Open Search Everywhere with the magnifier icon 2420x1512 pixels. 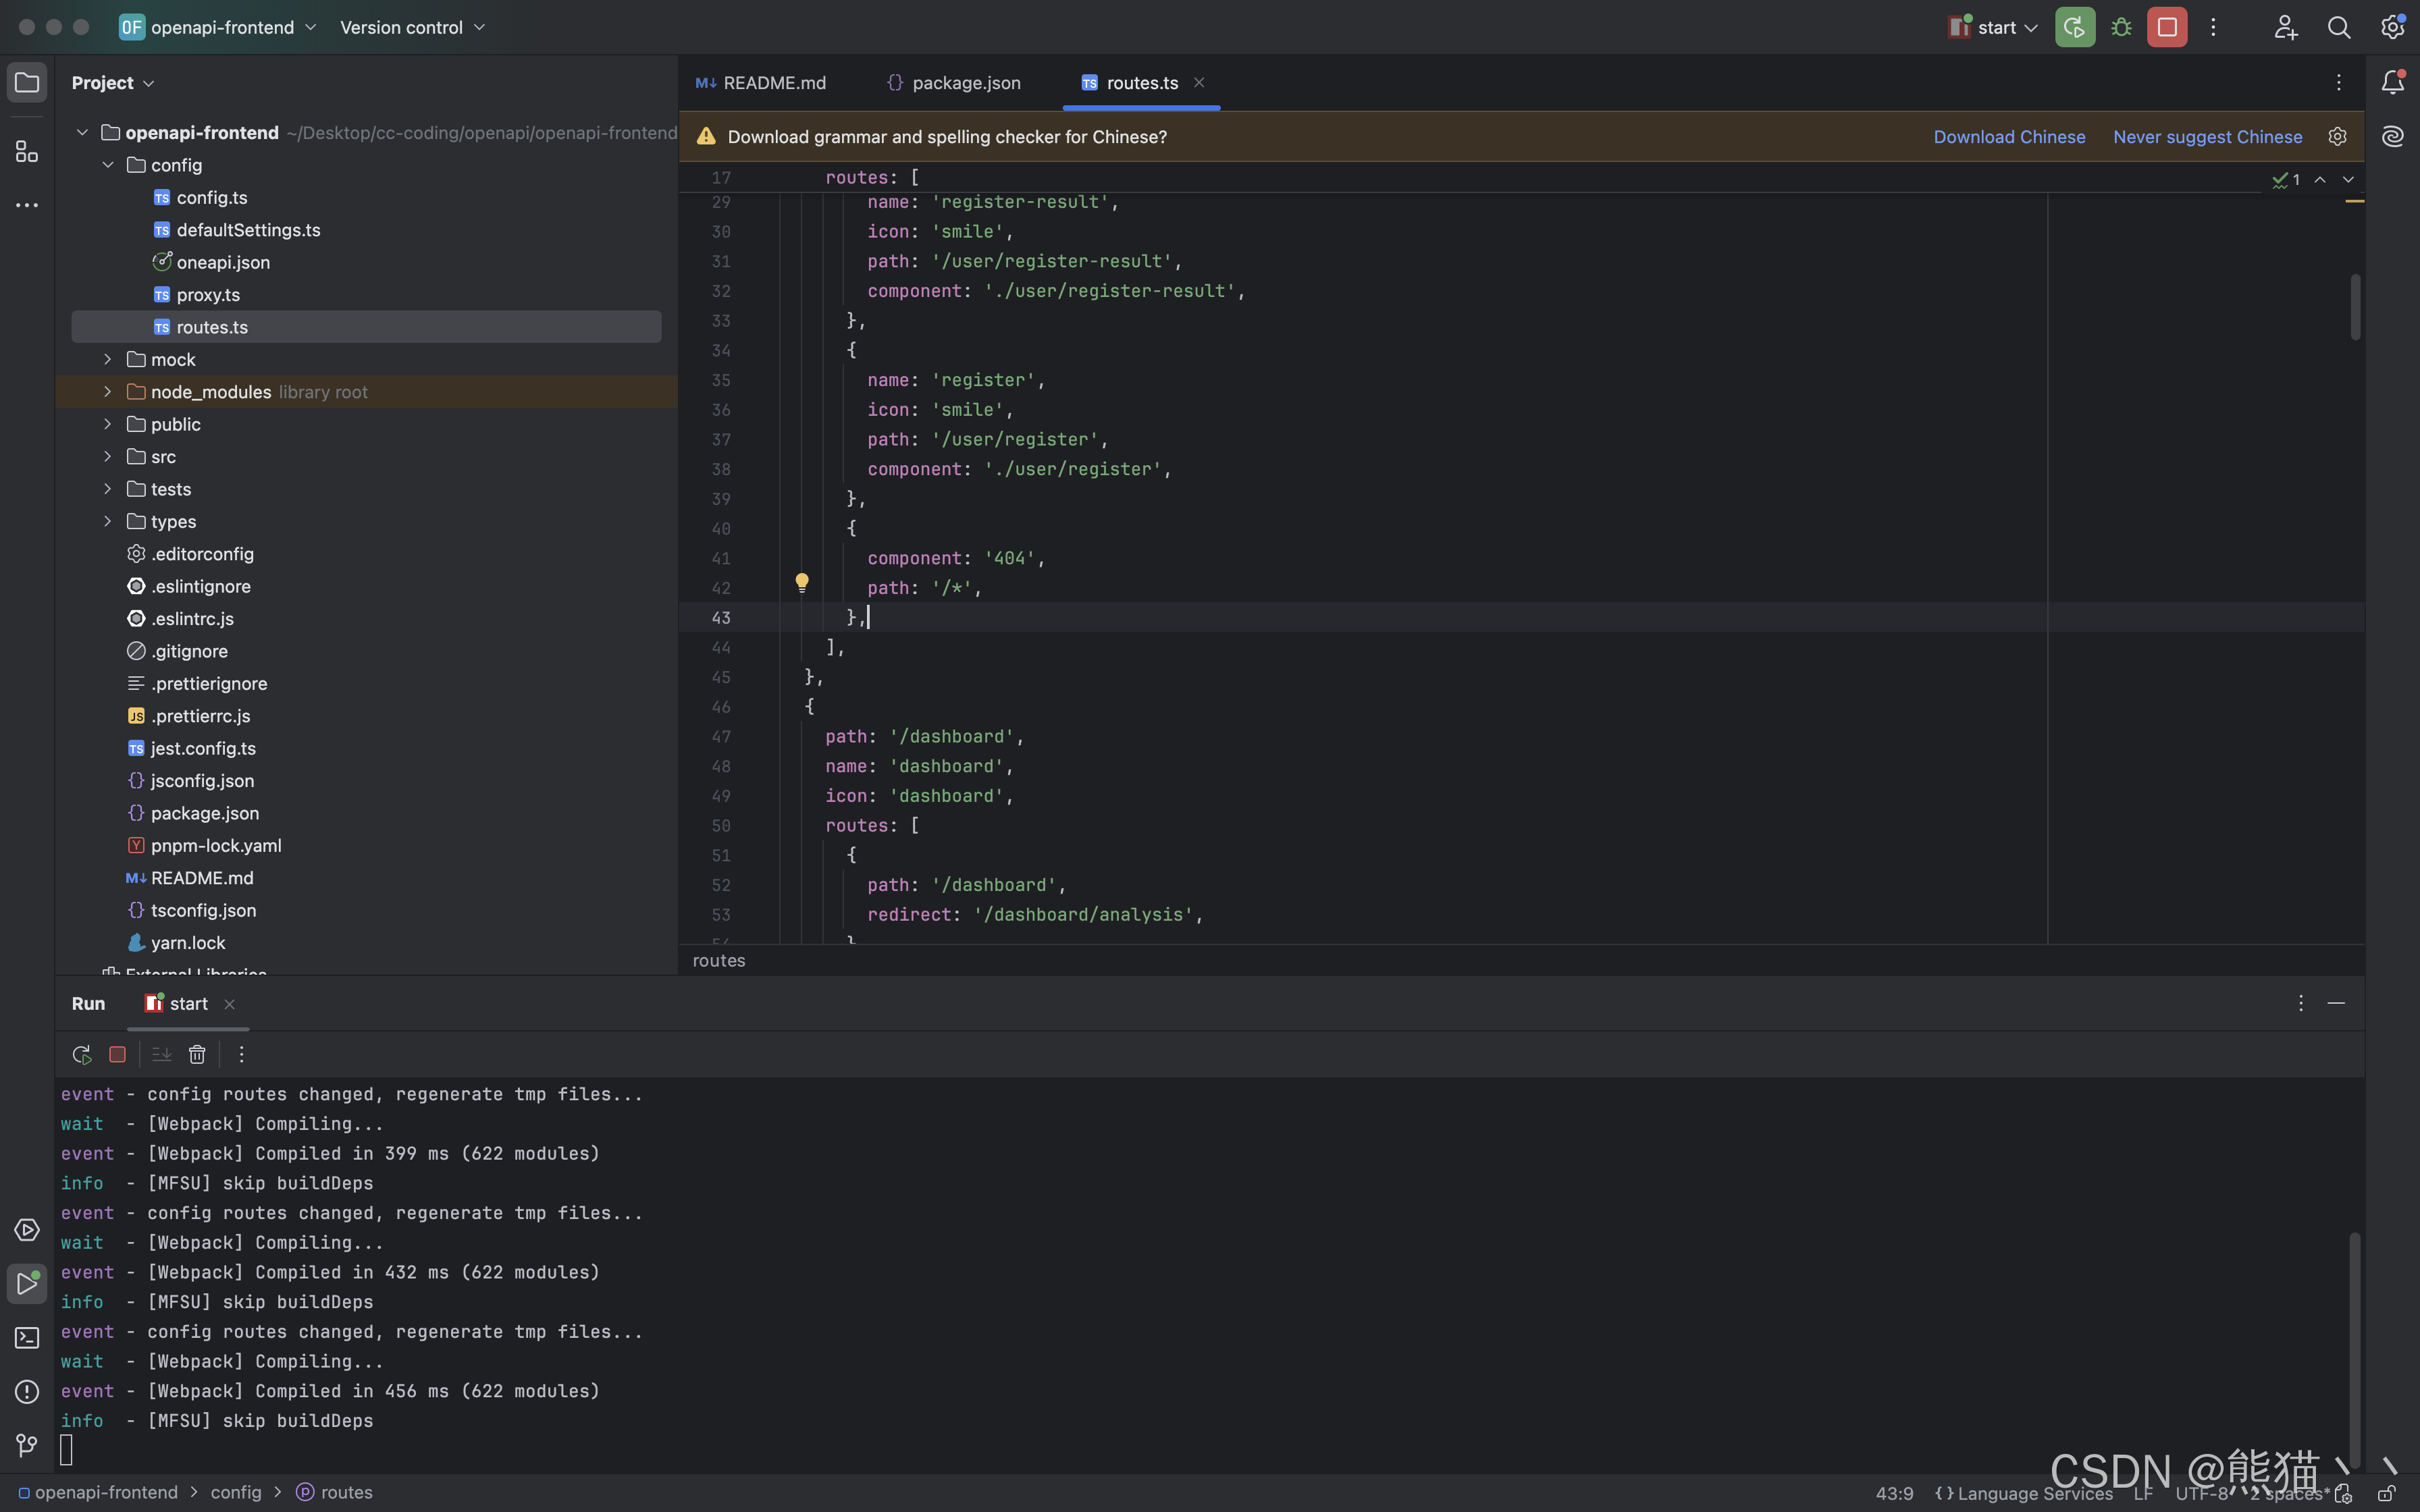point(2339,27)
